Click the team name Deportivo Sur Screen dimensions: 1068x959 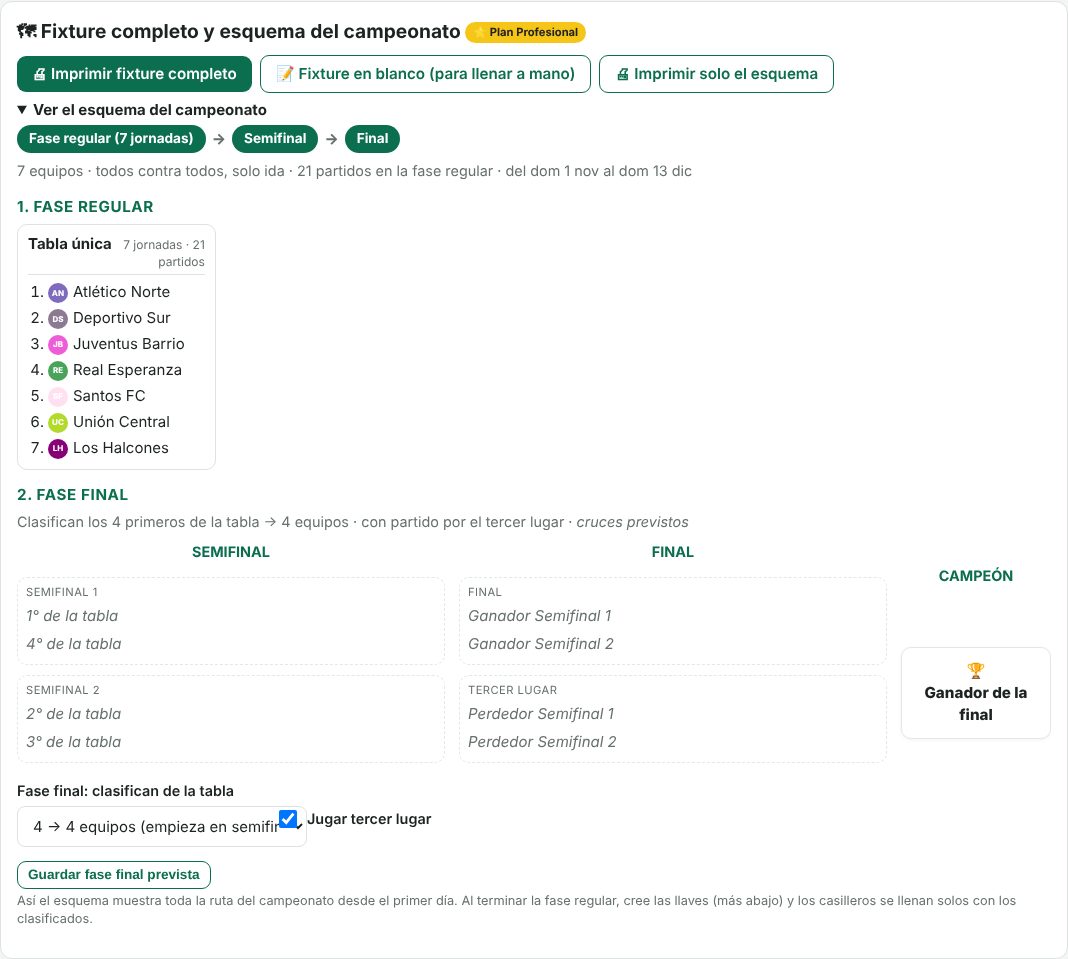pyautogui.click(x=121, y=318)
